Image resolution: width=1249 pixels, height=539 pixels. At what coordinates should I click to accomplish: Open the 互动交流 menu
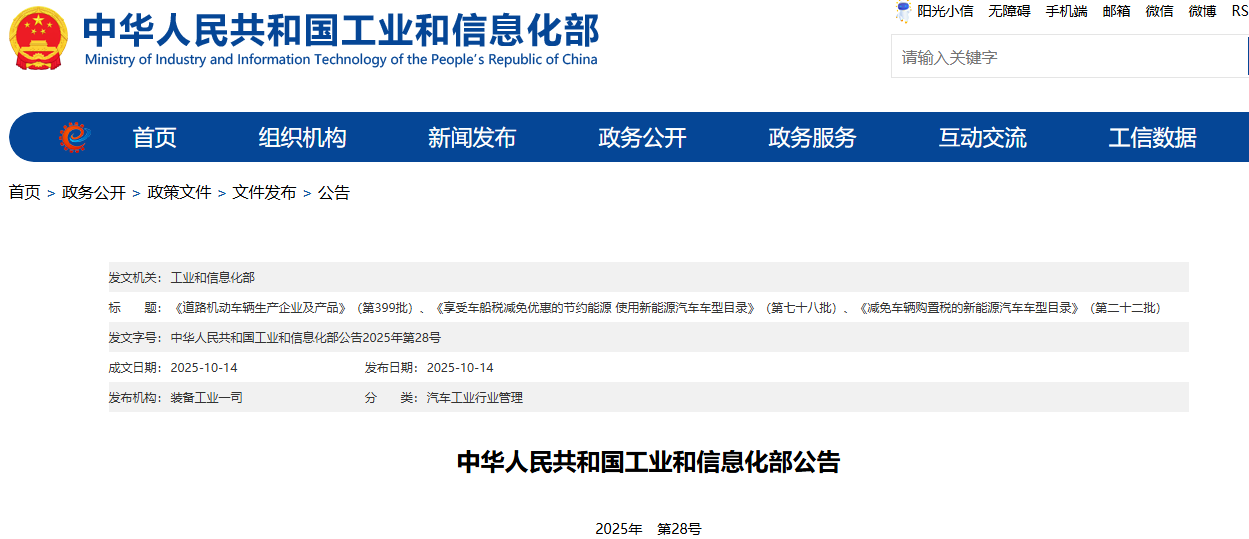(982, 138)
